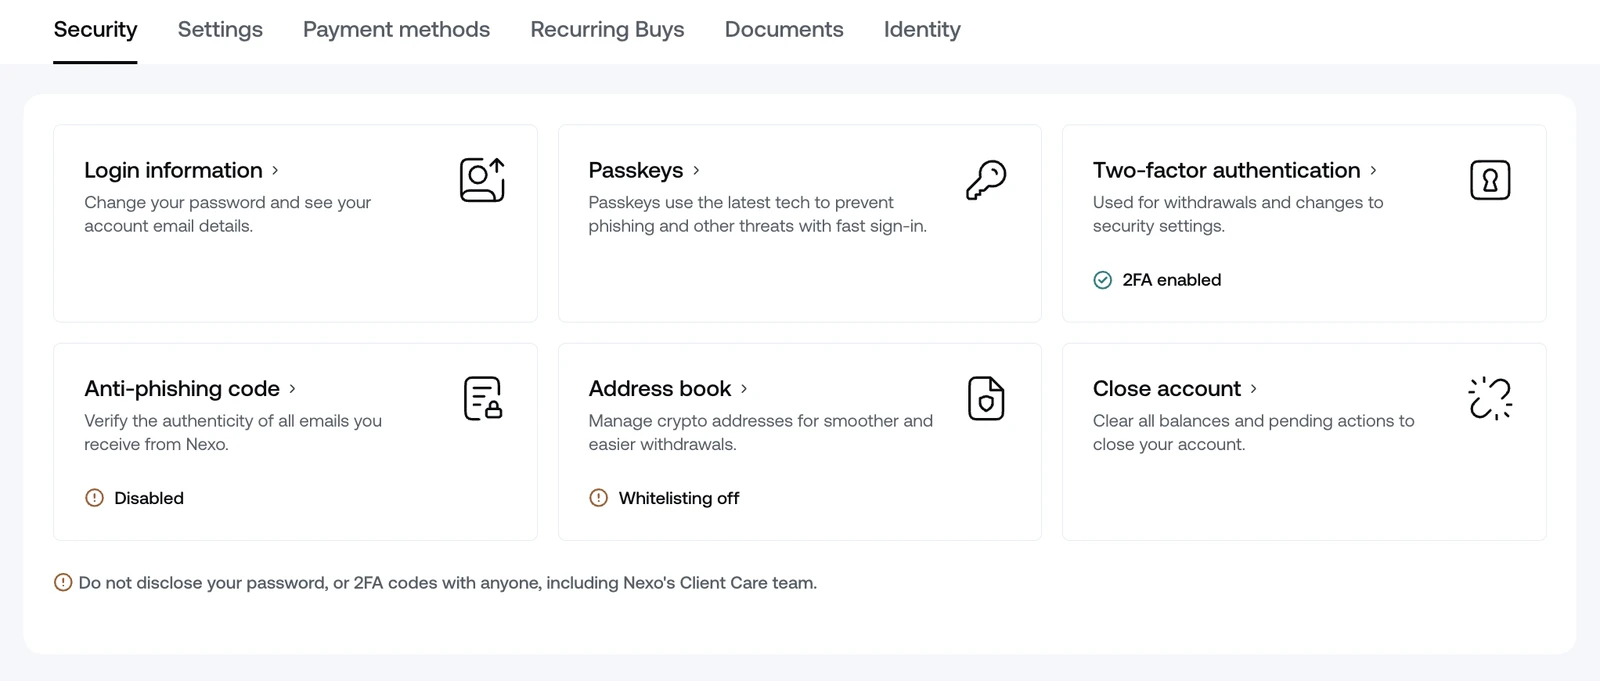Click the '2FA enabled' status text
The width and height of the screenshot is (1600, 681).
(1172, 280)
